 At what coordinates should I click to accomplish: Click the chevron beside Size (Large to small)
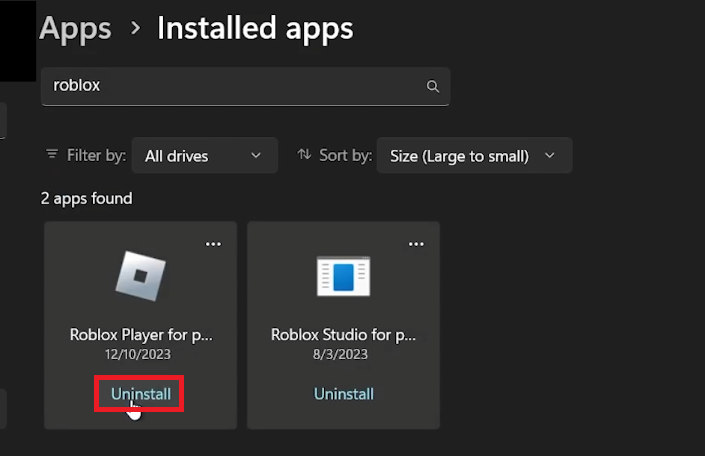(x=549, y=156)
